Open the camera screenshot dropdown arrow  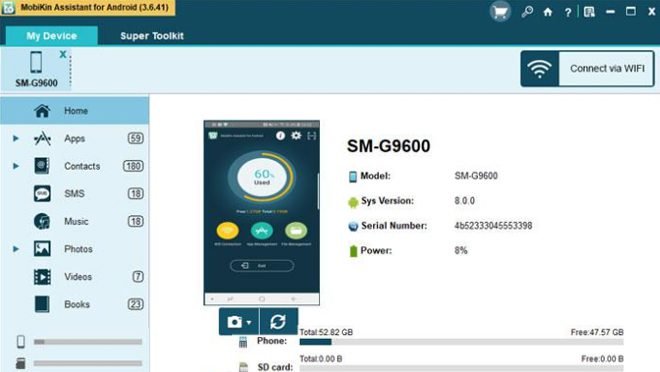[249, 323]
